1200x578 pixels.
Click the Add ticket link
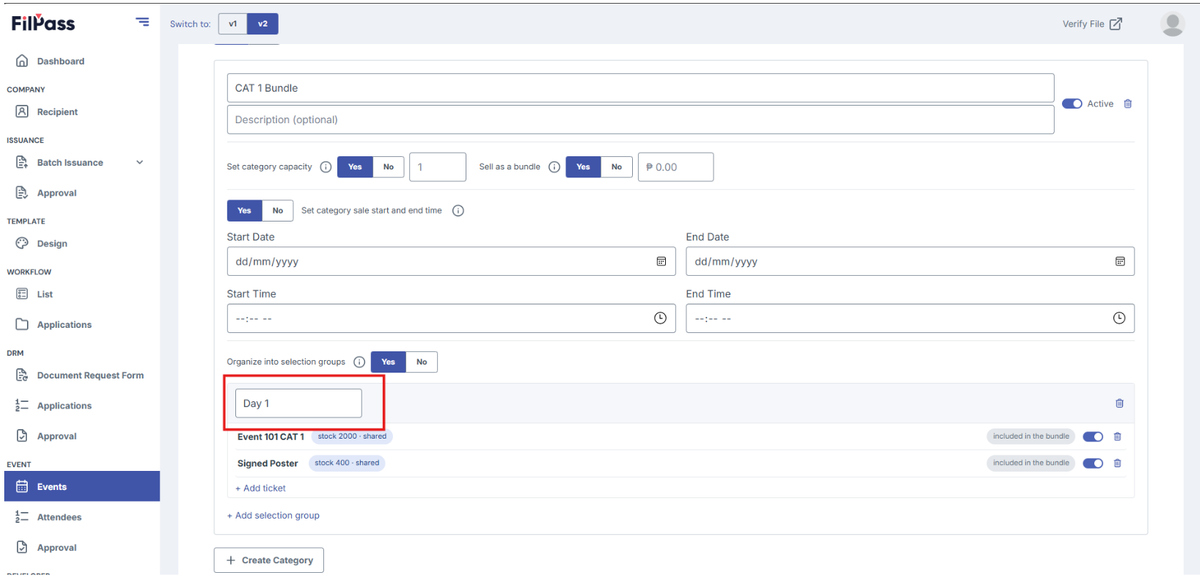pyautogui.click(x=260, y=488)
